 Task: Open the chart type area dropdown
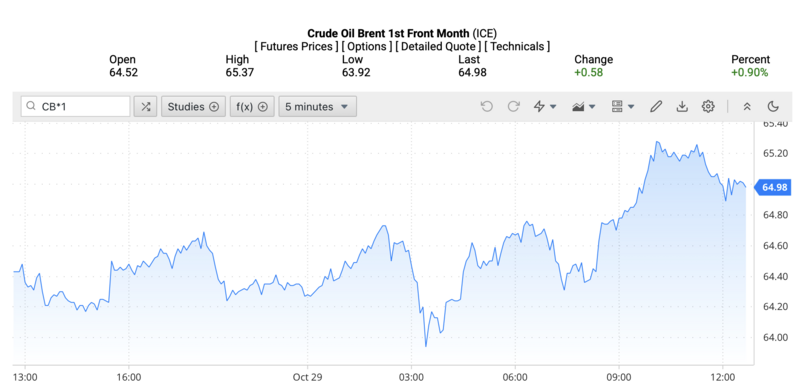coord(584,107)
